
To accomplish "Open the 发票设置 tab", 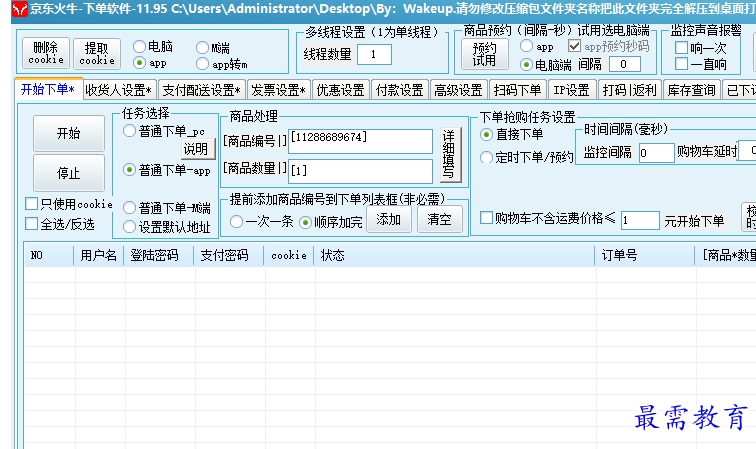I will 279,90.
